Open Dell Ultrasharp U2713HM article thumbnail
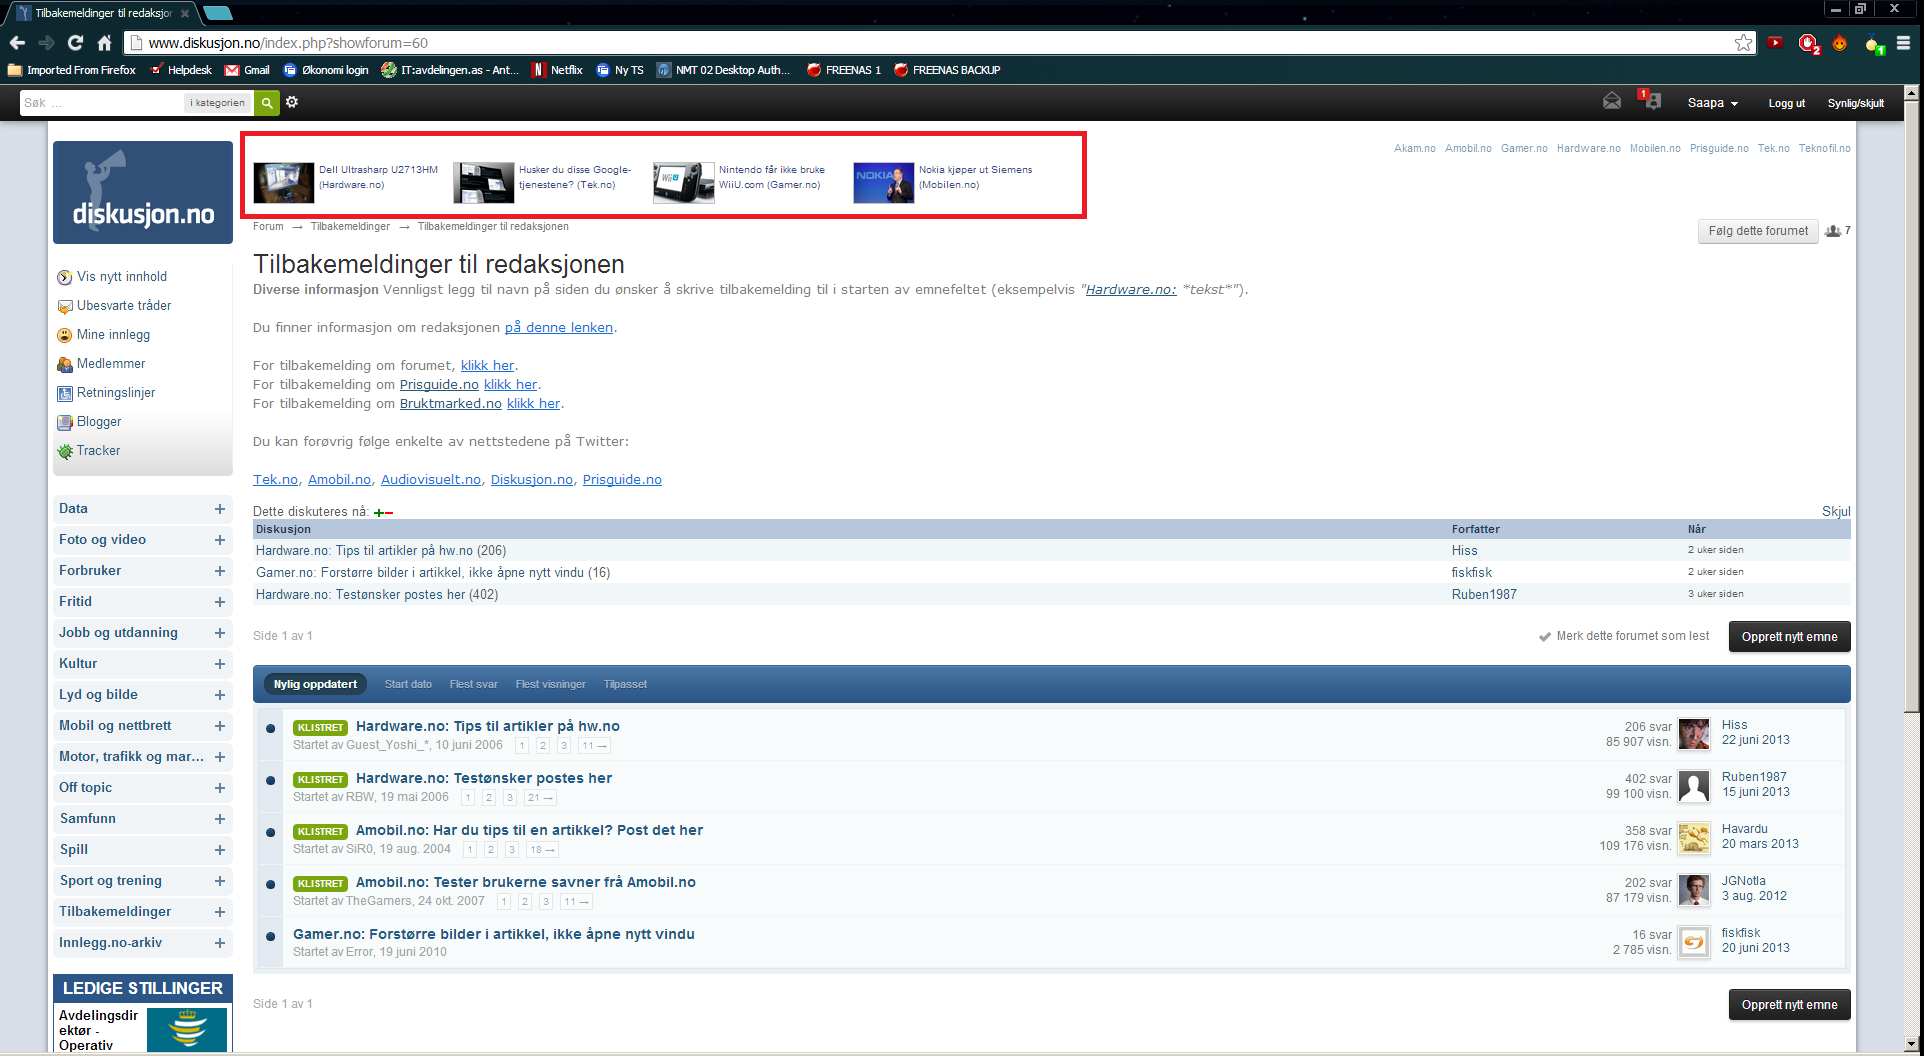 click(x=283, y=183)
